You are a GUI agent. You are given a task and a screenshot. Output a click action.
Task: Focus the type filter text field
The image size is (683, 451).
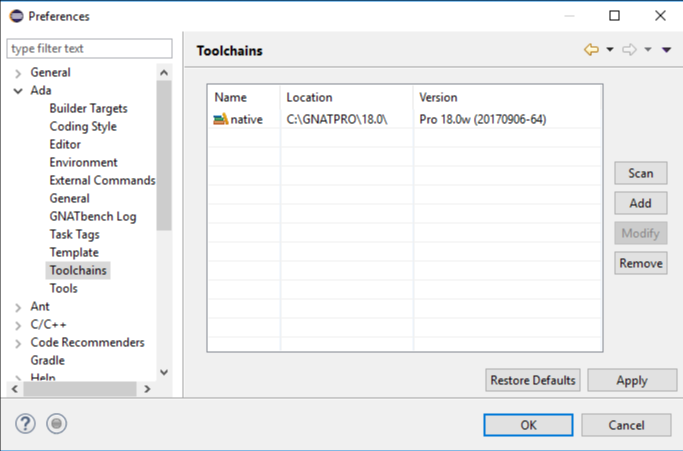click(x=89, y=48)
